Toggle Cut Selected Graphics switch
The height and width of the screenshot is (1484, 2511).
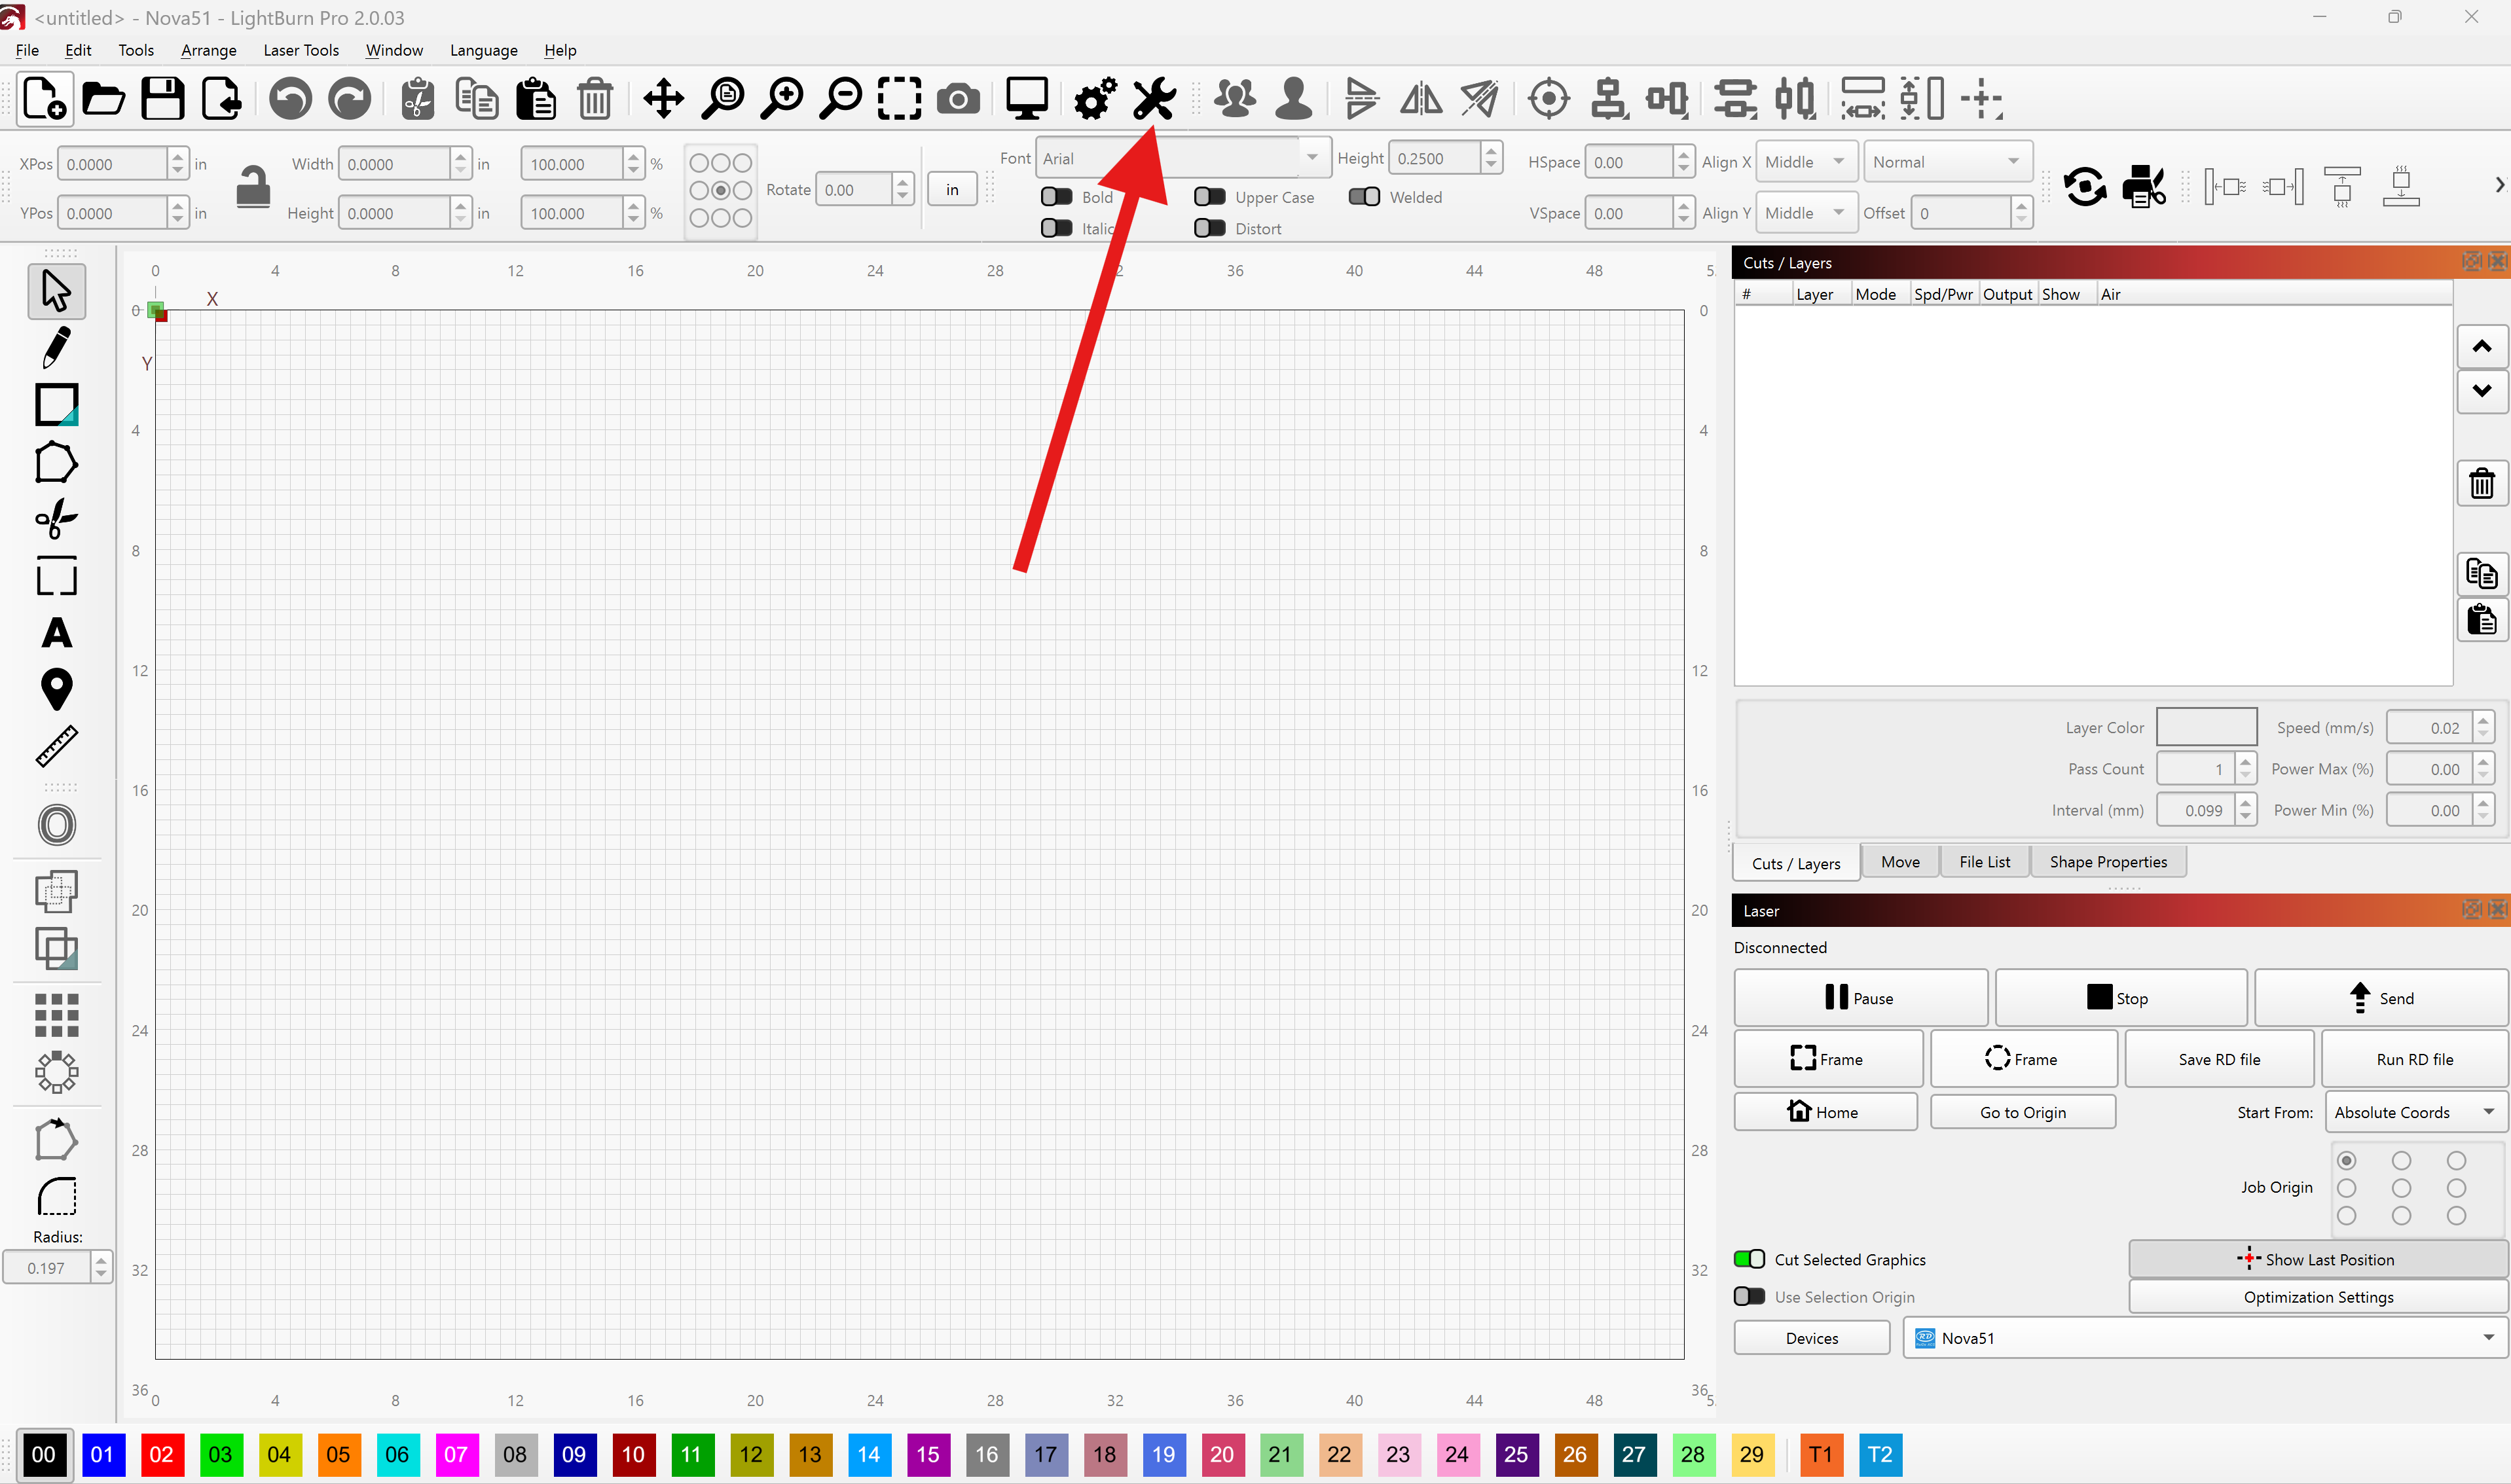click(x=1749, y=1259)
